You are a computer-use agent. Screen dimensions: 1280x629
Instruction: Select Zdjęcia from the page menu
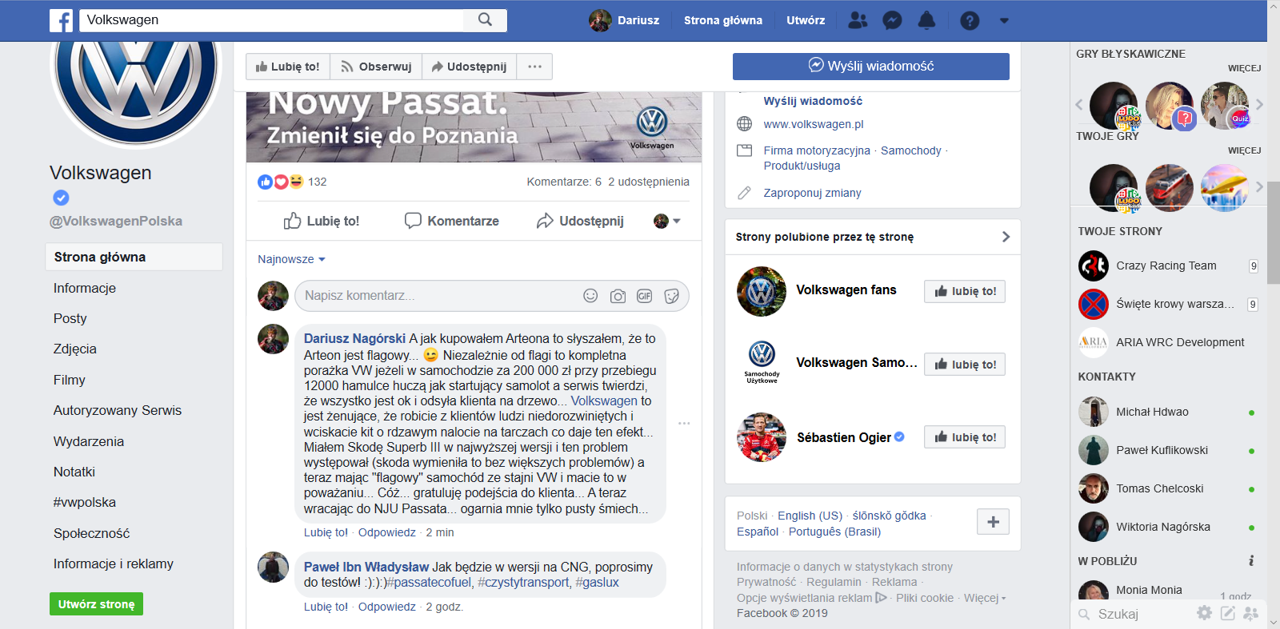point(75,349)
